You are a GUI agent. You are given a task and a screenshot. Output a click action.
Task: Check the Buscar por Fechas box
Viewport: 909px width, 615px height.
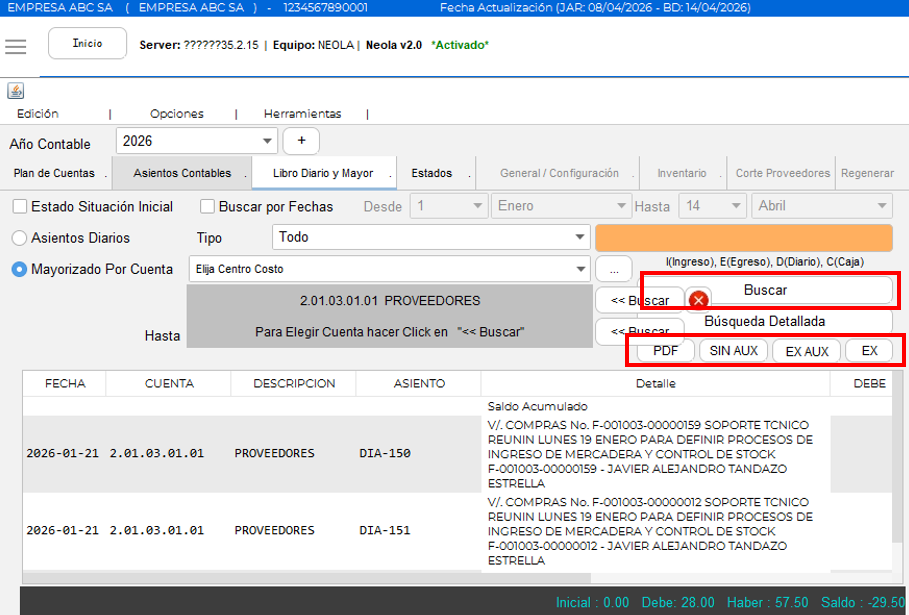207,206
